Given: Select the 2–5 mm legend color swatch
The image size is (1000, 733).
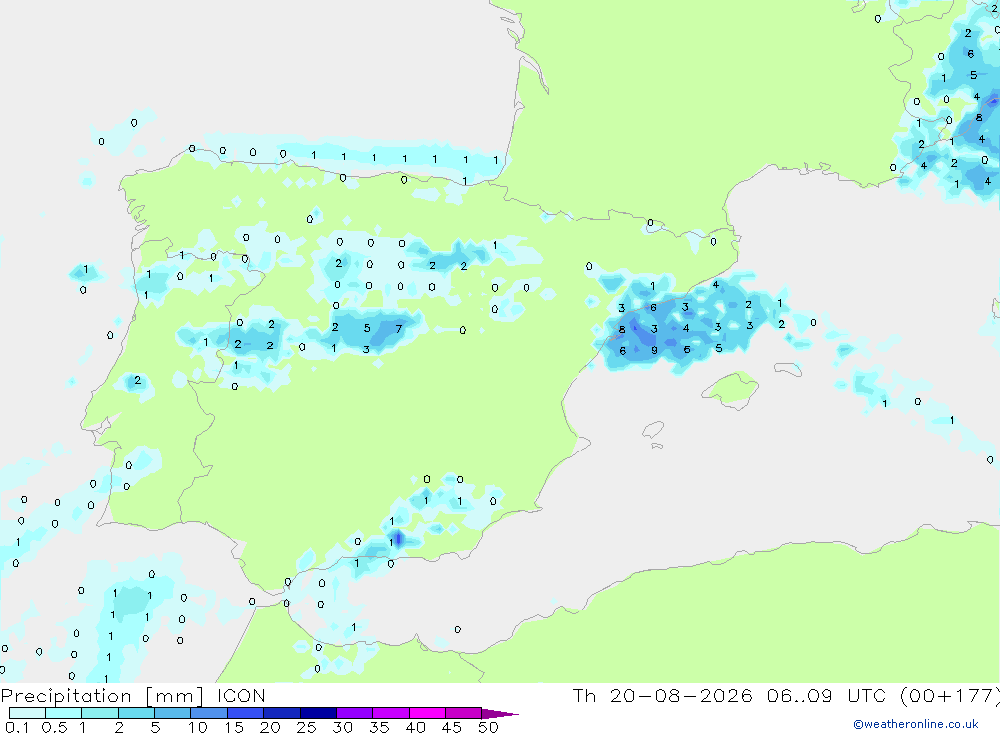Looking at the screenshot, I should point(136,713).
